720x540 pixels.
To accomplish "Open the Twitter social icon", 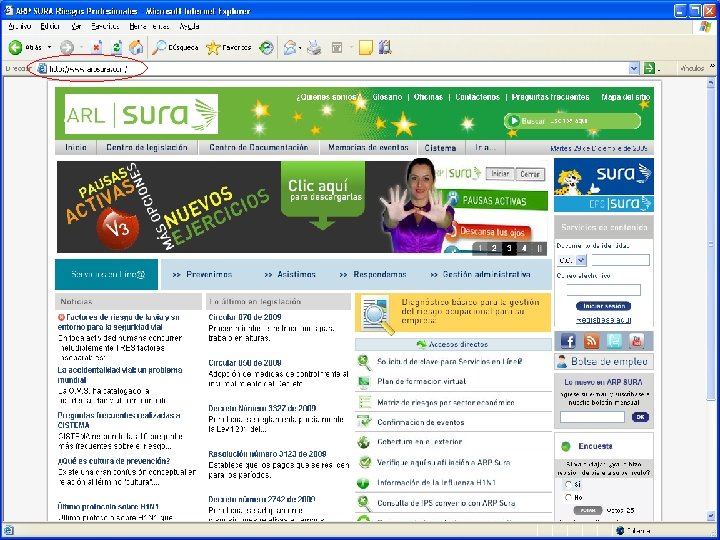I will tap(614, 341).
